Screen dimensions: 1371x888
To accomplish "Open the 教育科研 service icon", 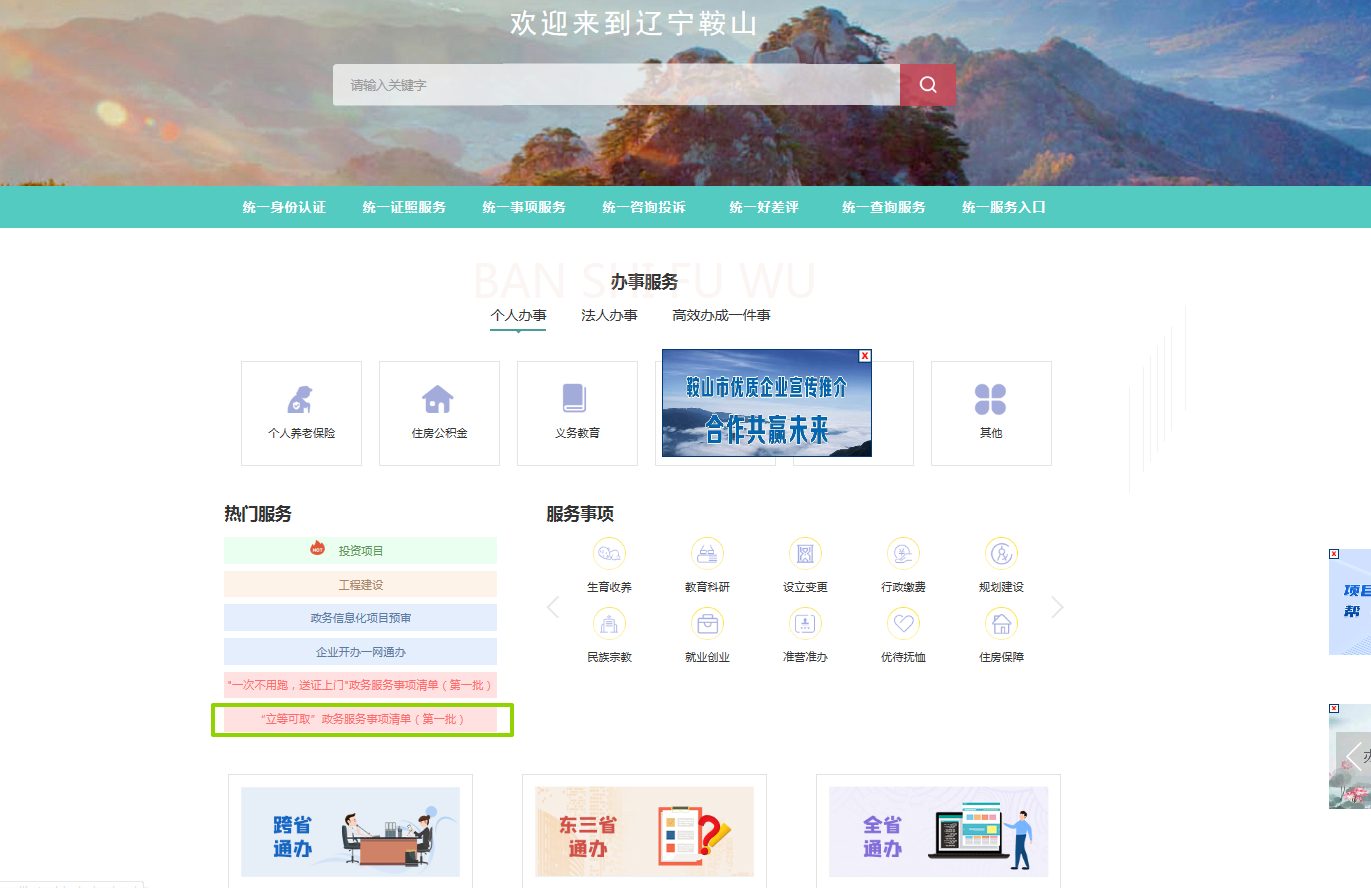I will click(707, 554).
